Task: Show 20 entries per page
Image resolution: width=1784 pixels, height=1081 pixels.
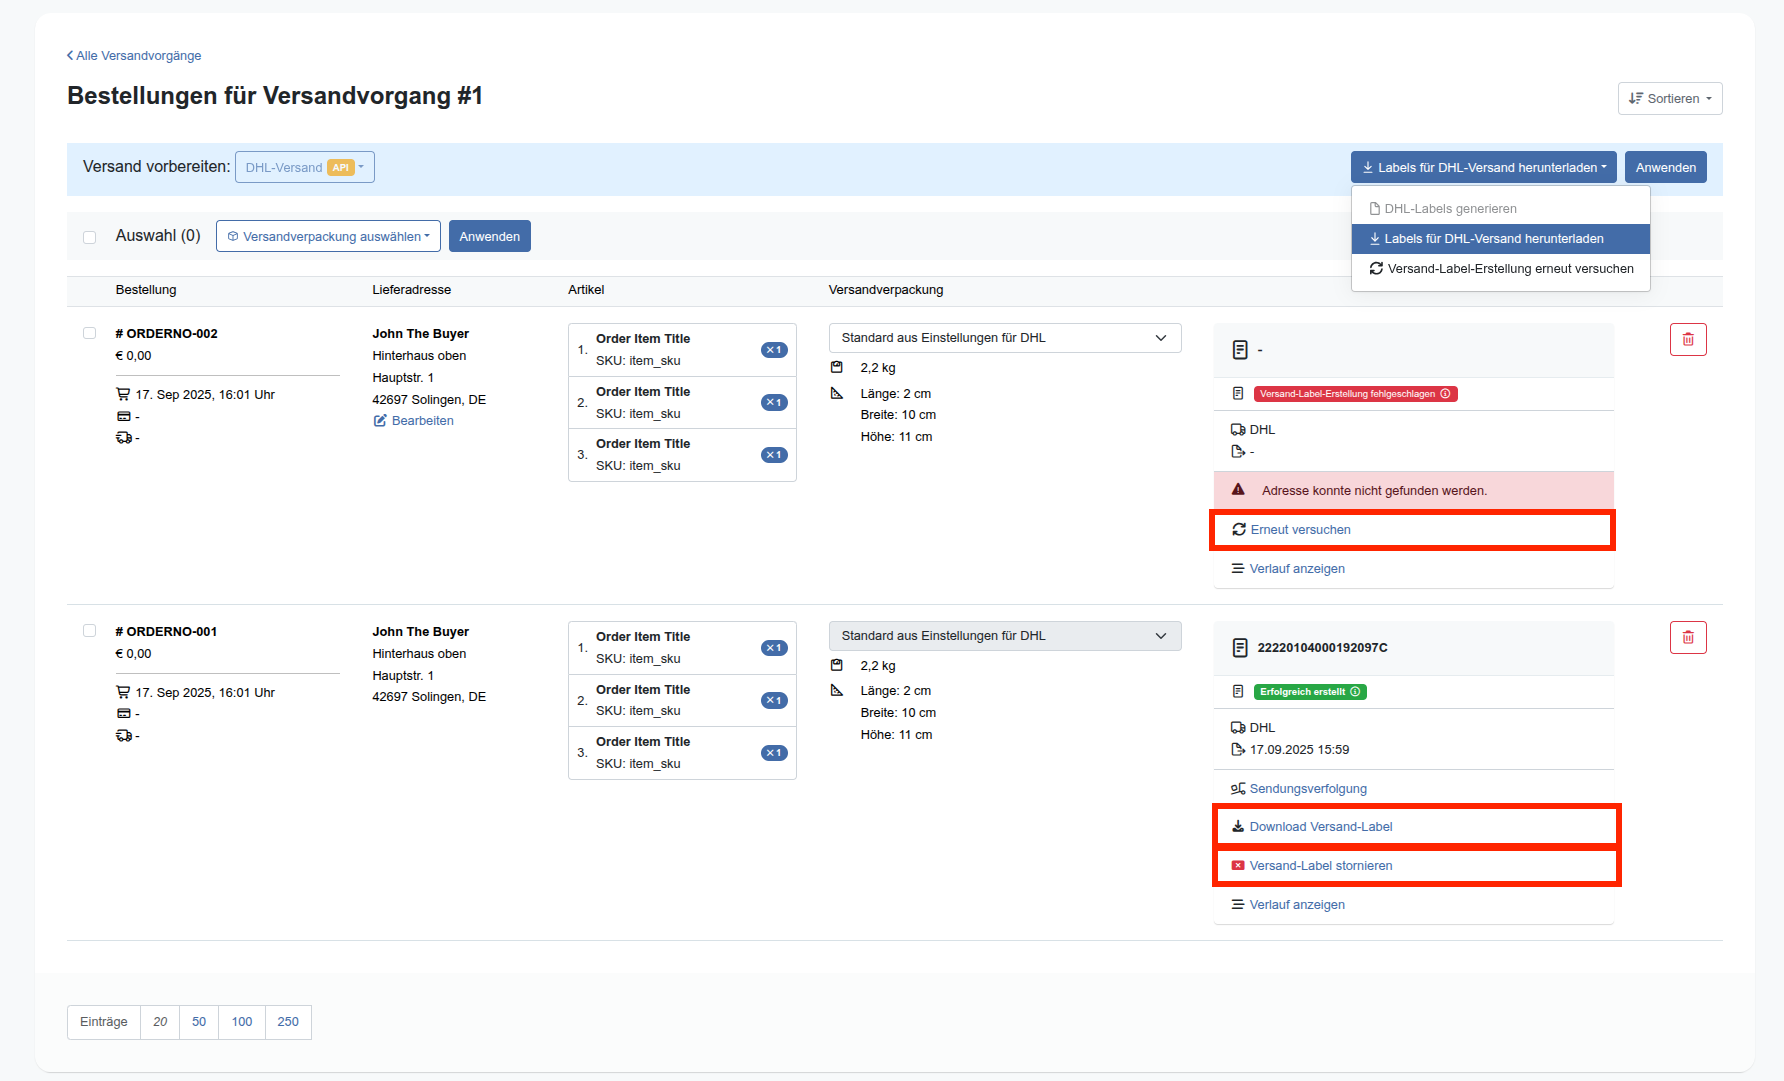Action: click(x=160, y=1022)
